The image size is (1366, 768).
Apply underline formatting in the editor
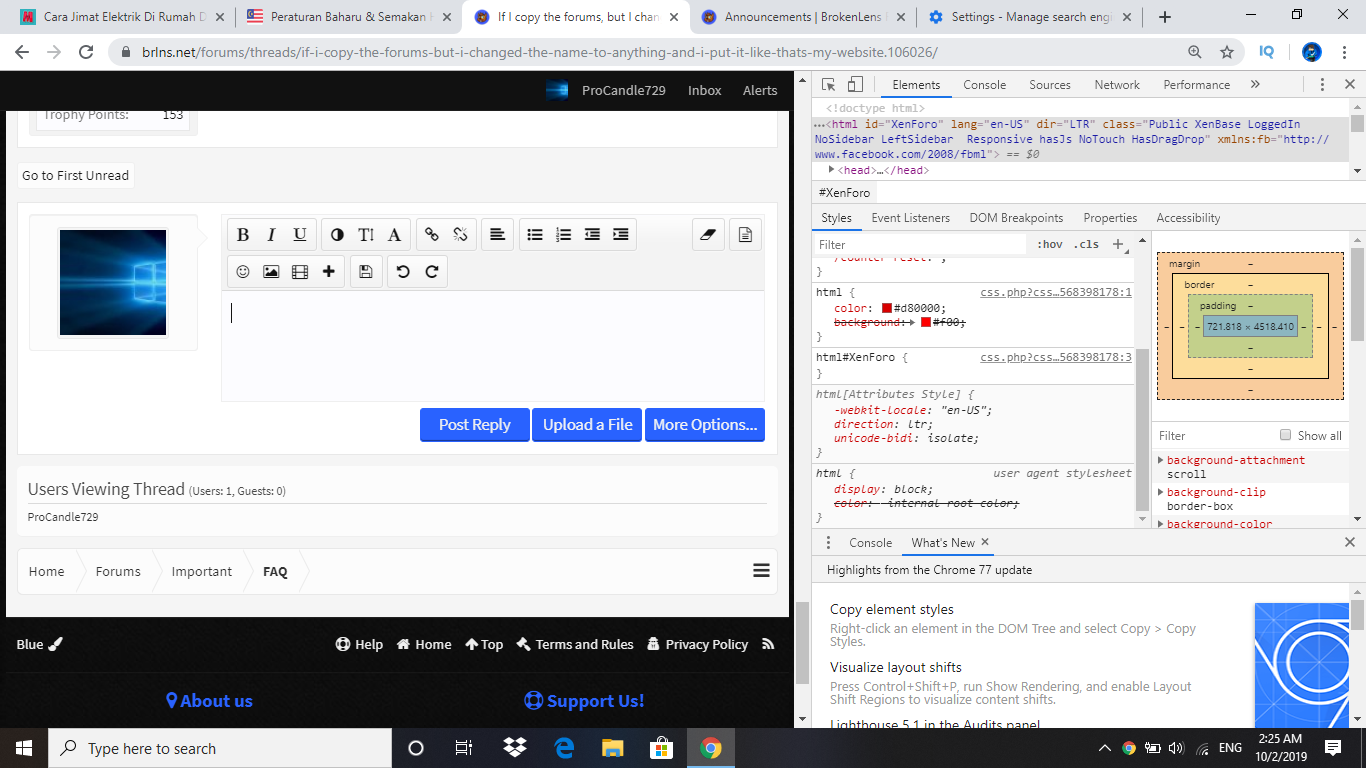click(300, 235)
